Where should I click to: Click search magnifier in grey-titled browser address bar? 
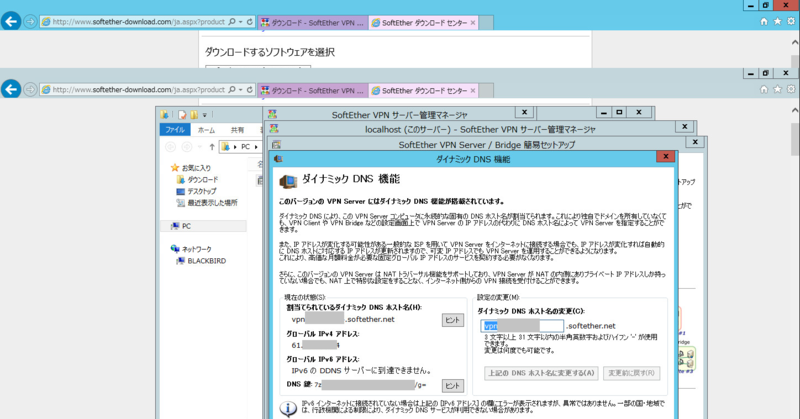pyautogui.click(x=232, y=90)
